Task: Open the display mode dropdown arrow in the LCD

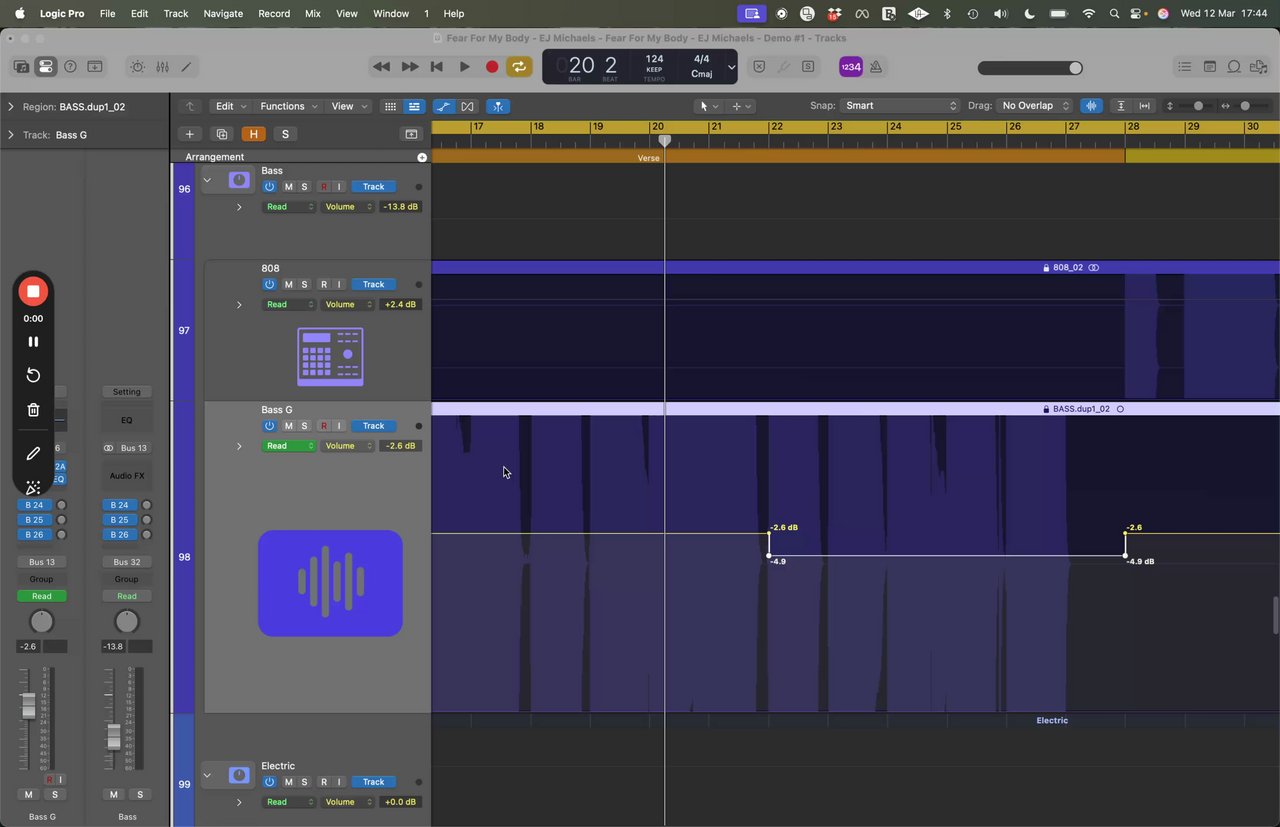Action: pyautogui.click(x=731, y=67)
